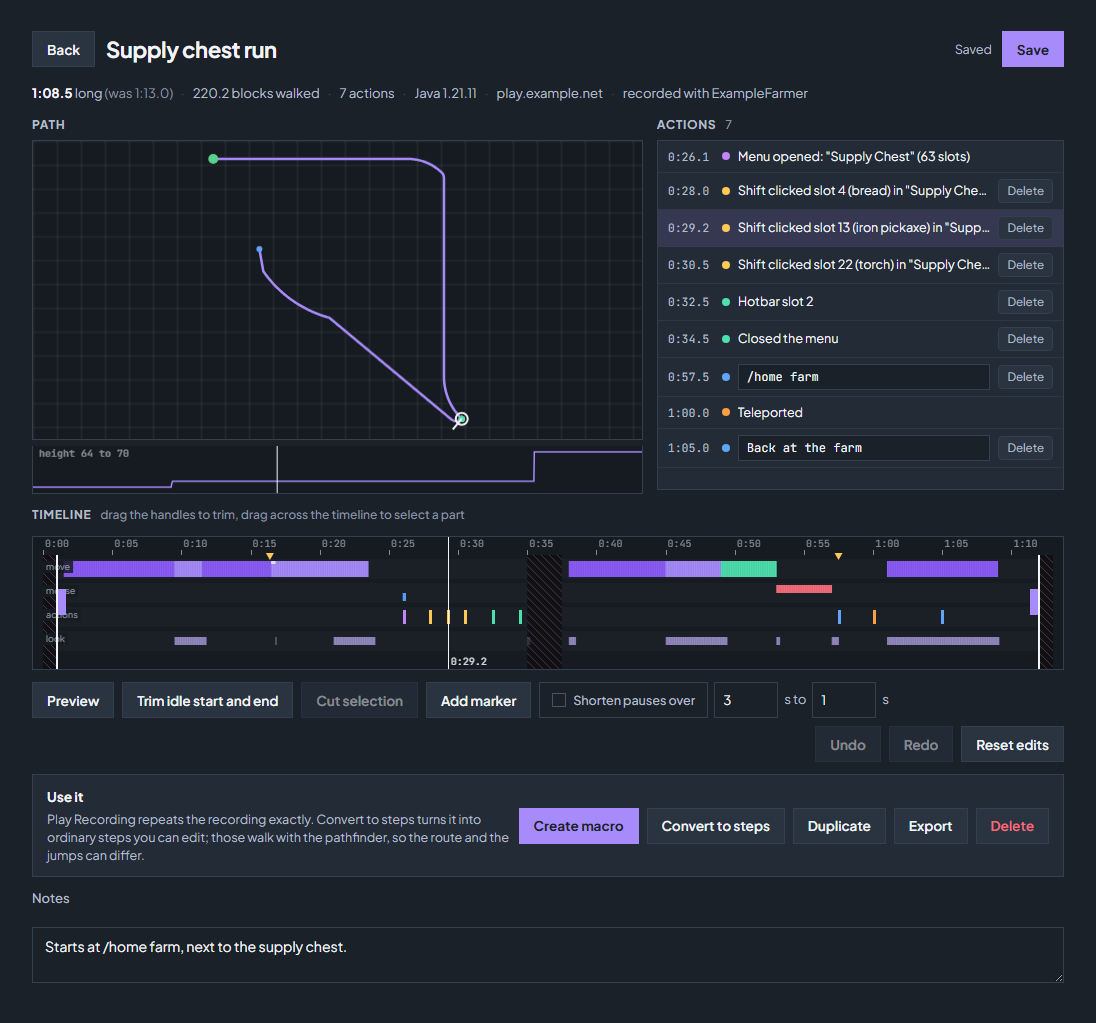This screenshot has height=1023, width=1096.
Task: Click the 220.2 blocks walked stat
Action: coord(256,94)
